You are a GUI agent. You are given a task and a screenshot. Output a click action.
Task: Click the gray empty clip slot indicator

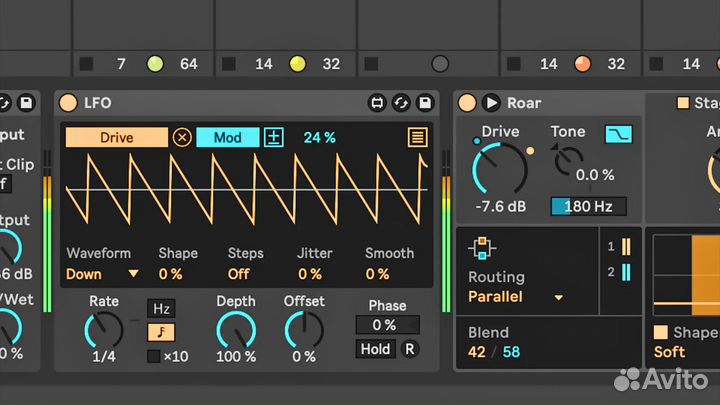tap(440, 64)
